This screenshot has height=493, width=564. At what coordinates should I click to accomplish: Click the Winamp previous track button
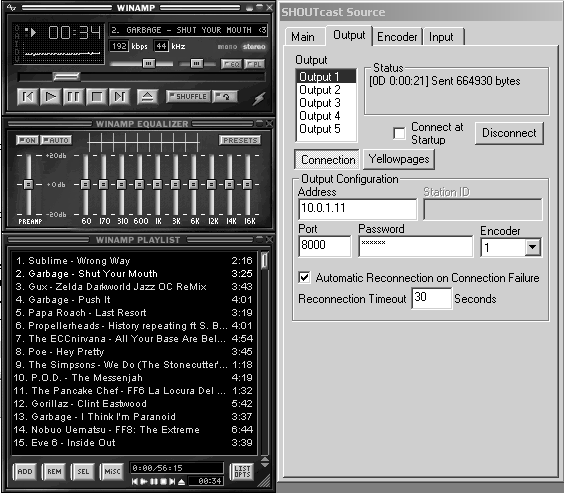(28, 96)
